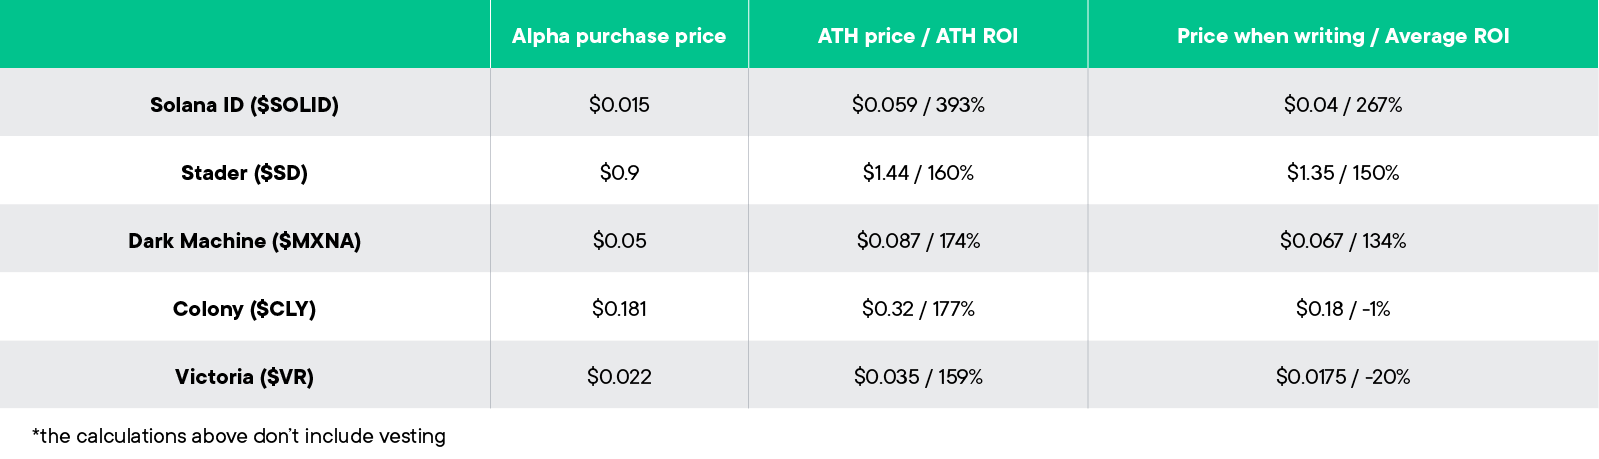Viewport: 1599px width, 459px height.
Task: Click the vesting calculations footnote text
Action: pos(239,436)
